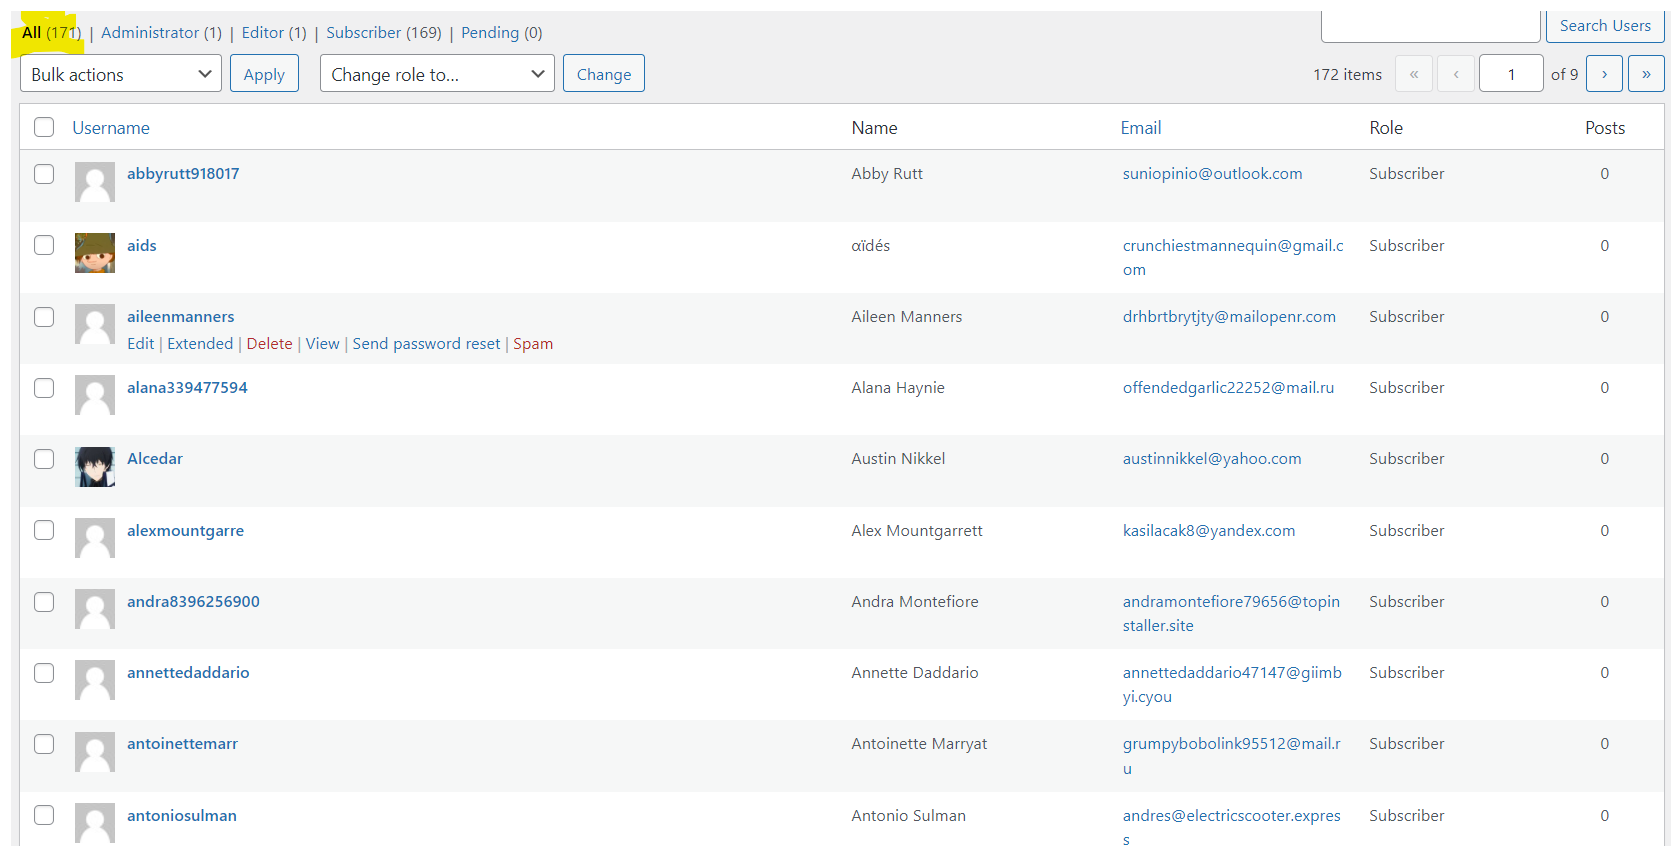Screen dimensions: 1671x846
Task: Open the Bulk actions dropdown
Action: (x=121, y=74)
